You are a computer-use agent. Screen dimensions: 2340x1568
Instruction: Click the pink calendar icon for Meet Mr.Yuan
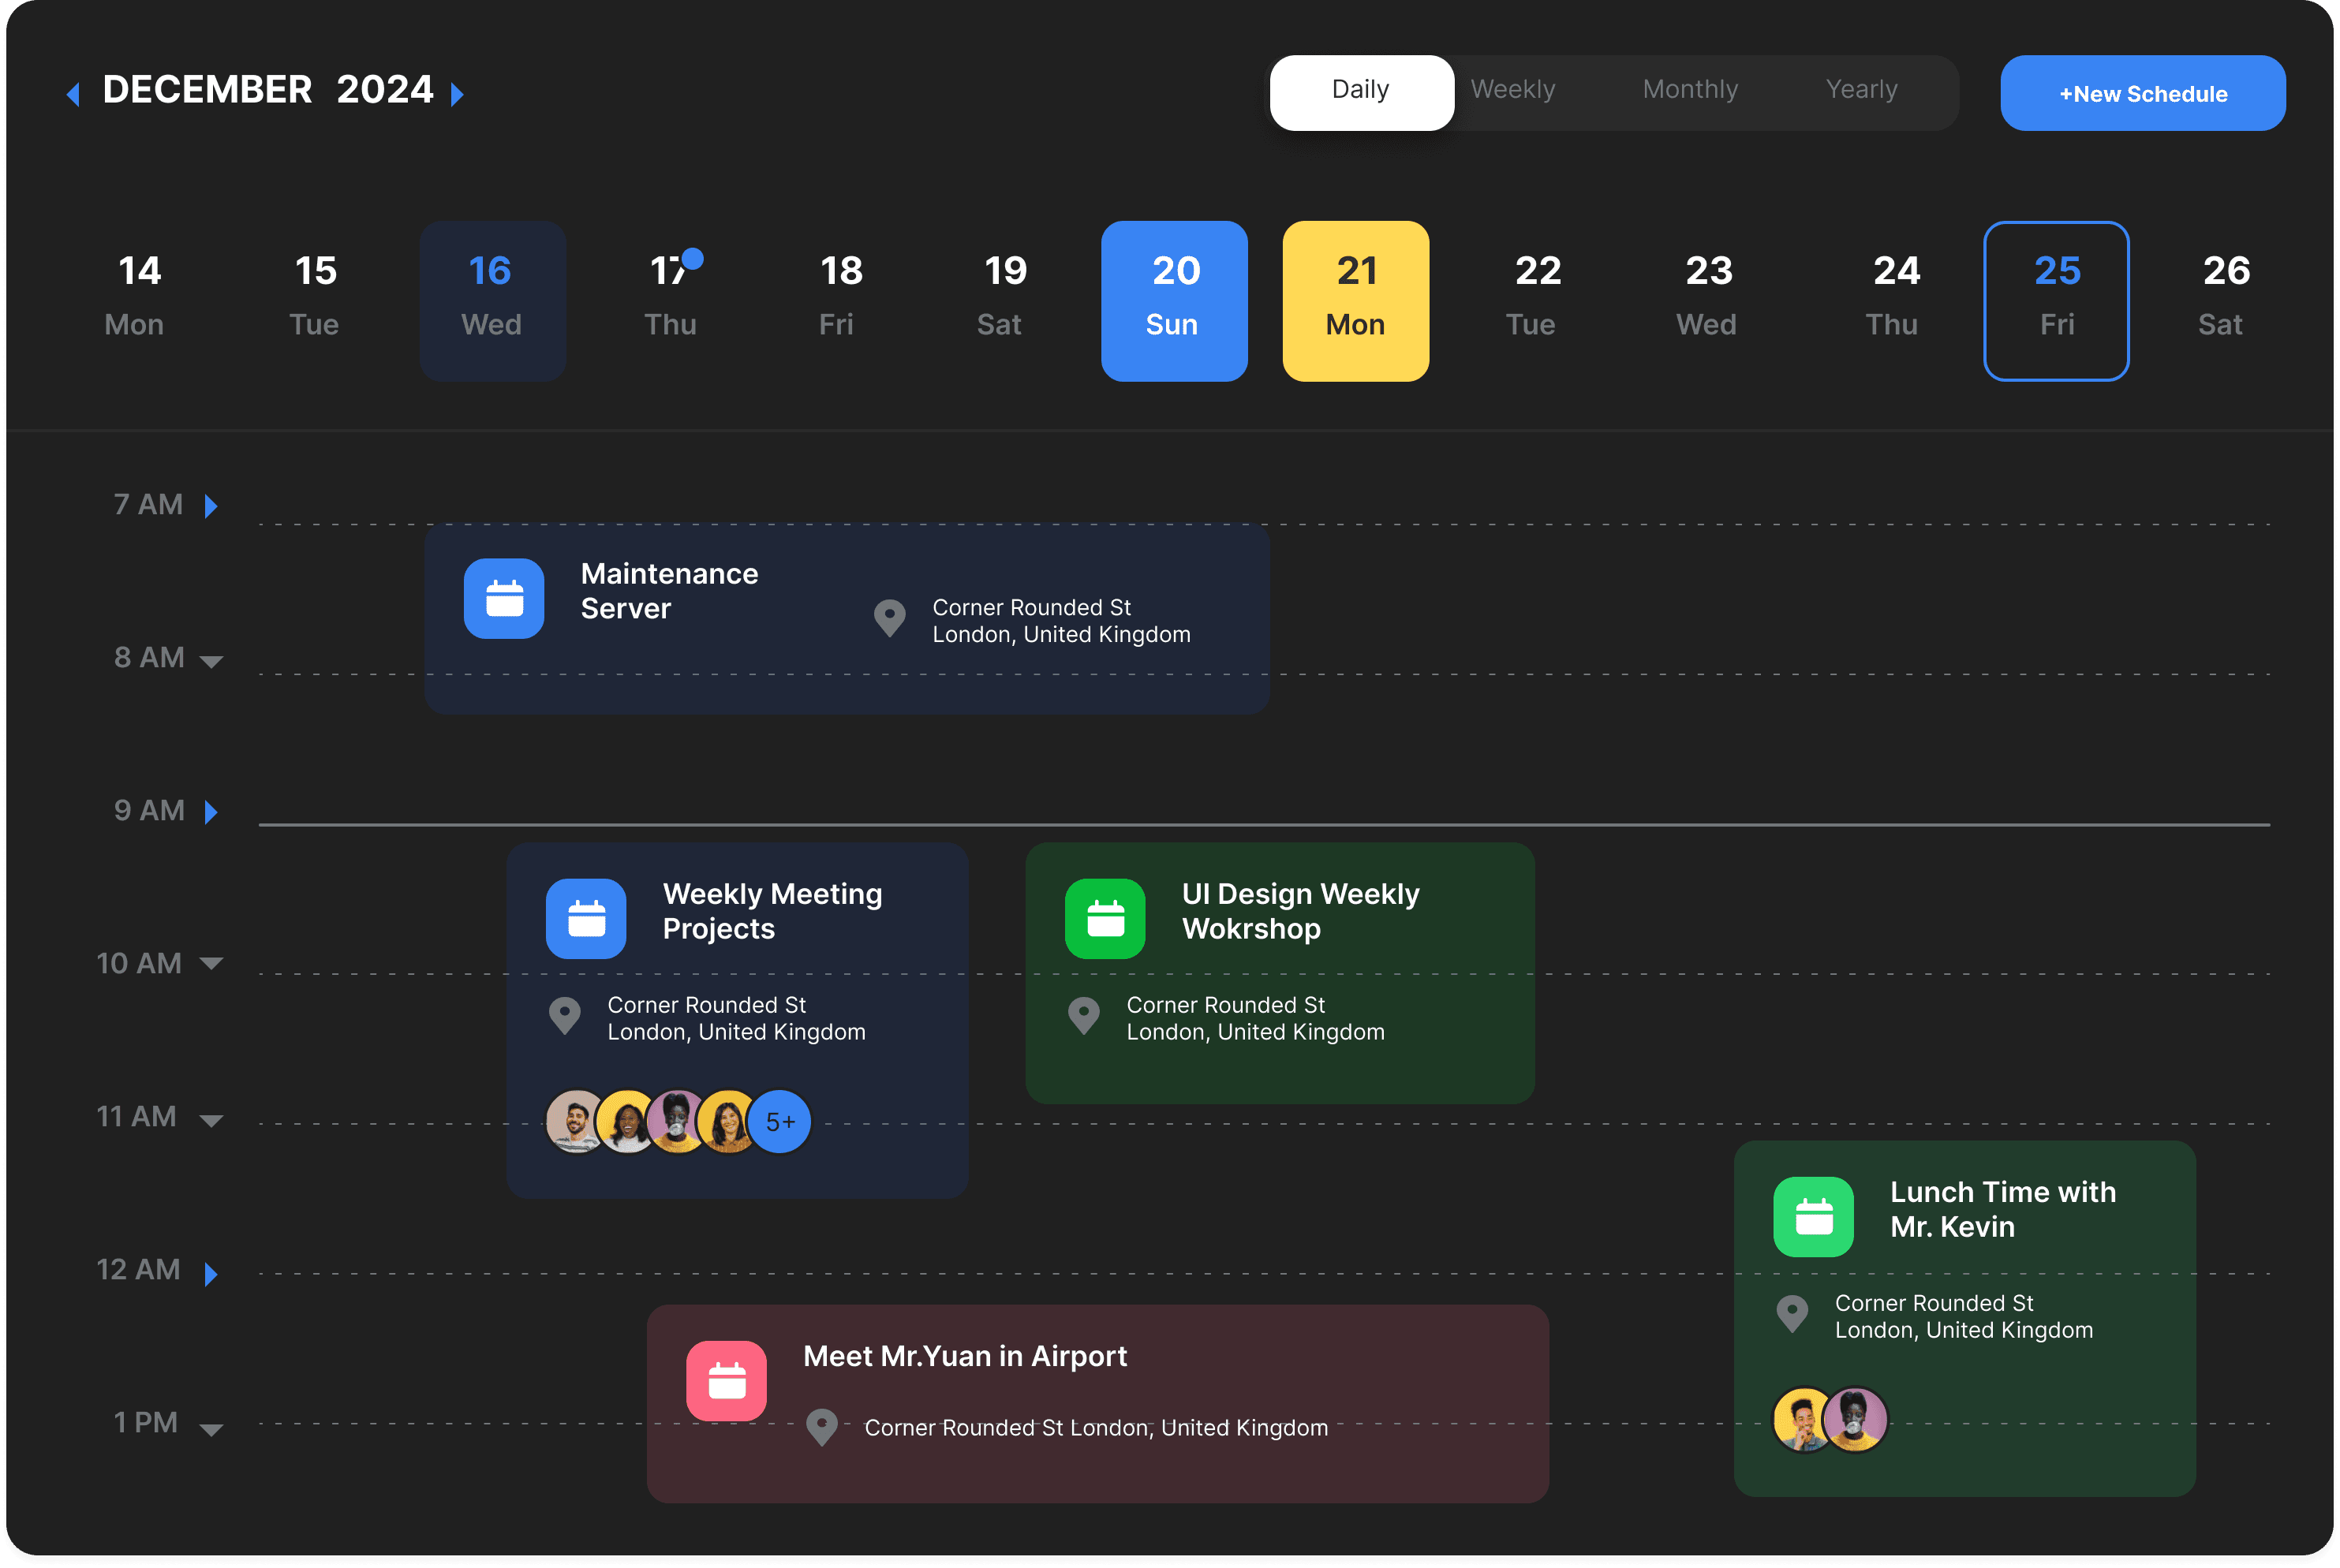[x=726, y=1380]
